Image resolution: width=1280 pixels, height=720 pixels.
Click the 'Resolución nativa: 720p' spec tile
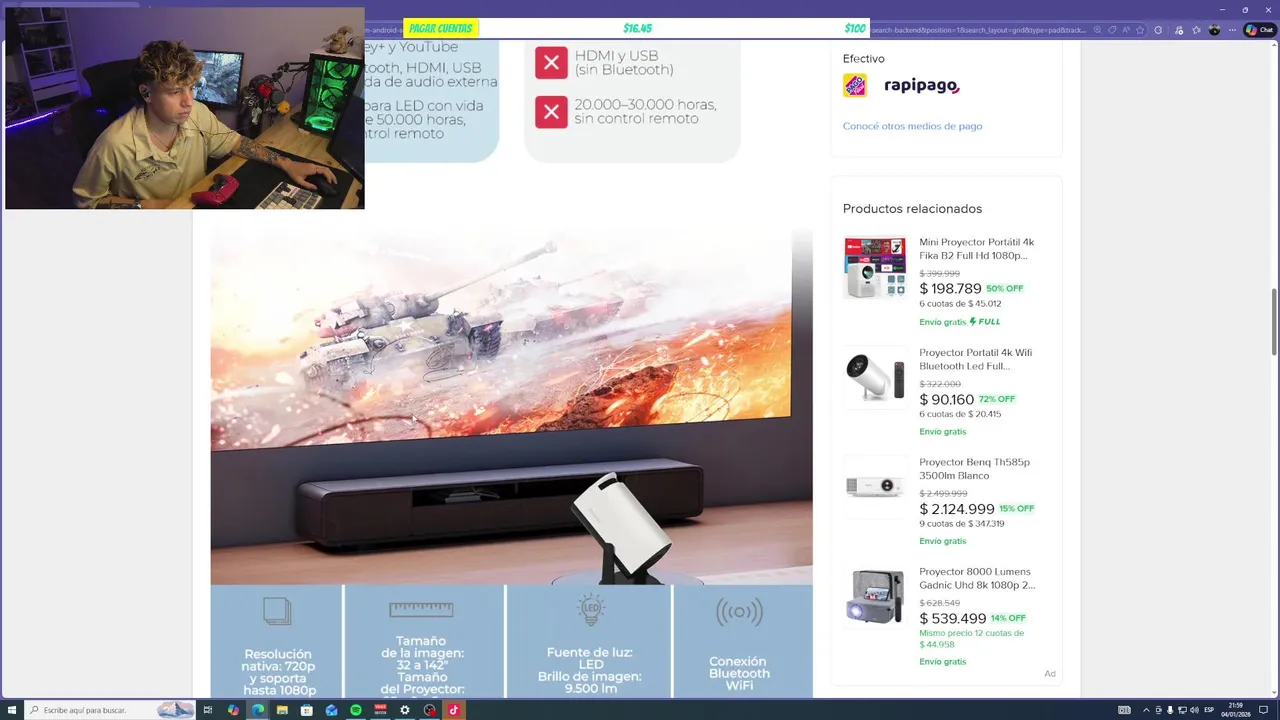pyautogui.click(x=276, y=641)
